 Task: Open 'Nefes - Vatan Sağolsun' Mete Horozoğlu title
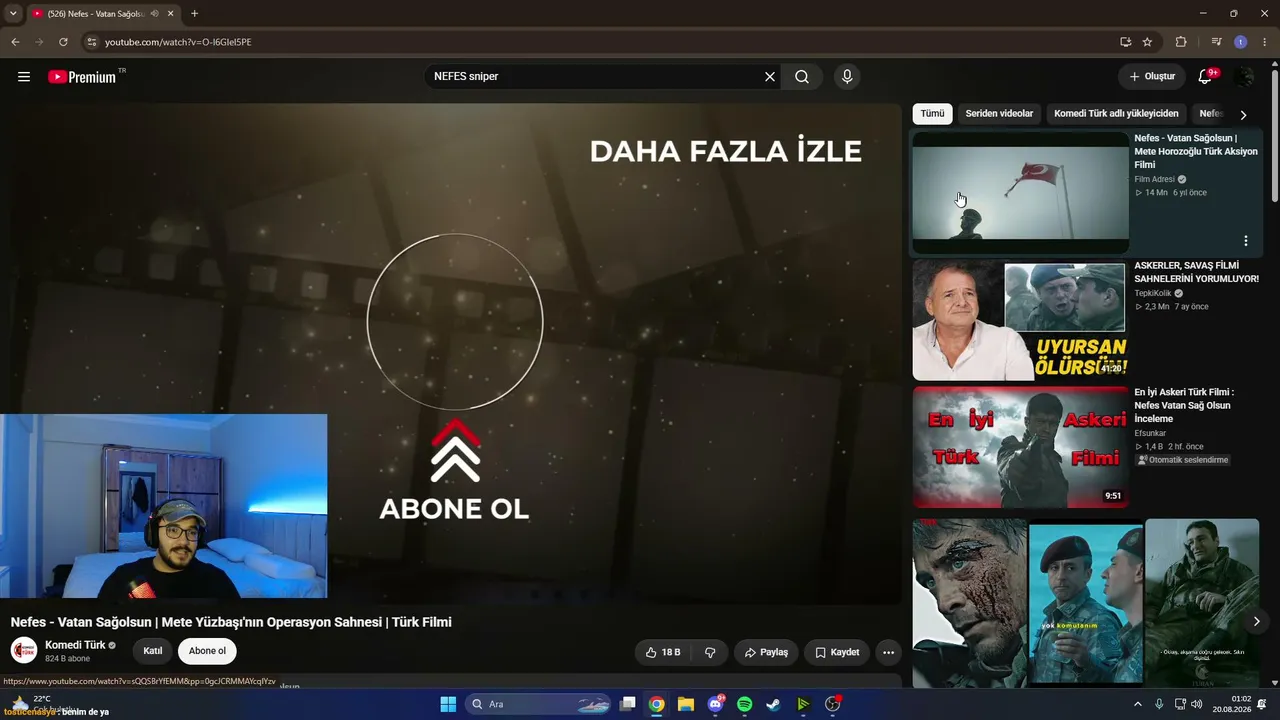[x=1196, y=151]
